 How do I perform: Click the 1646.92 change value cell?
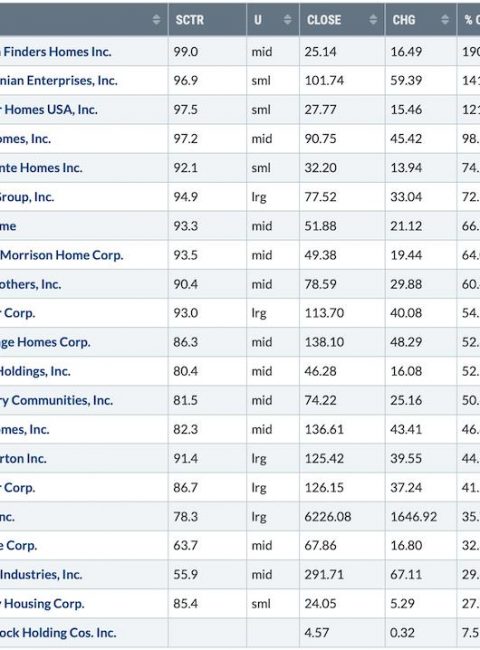tap(414, 517)
